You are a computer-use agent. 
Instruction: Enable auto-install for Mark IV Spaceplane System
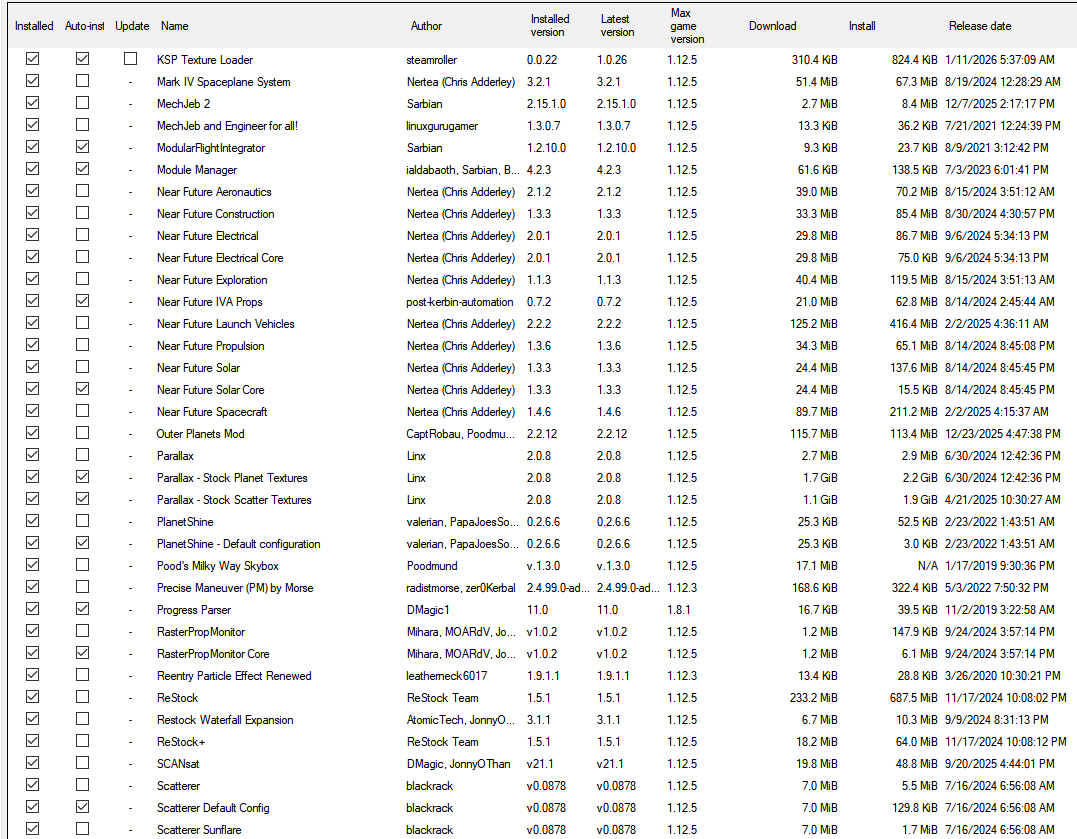82,82
